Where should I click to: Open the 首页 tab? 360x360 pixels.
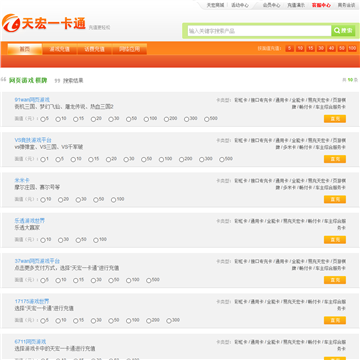pos(25,49)
